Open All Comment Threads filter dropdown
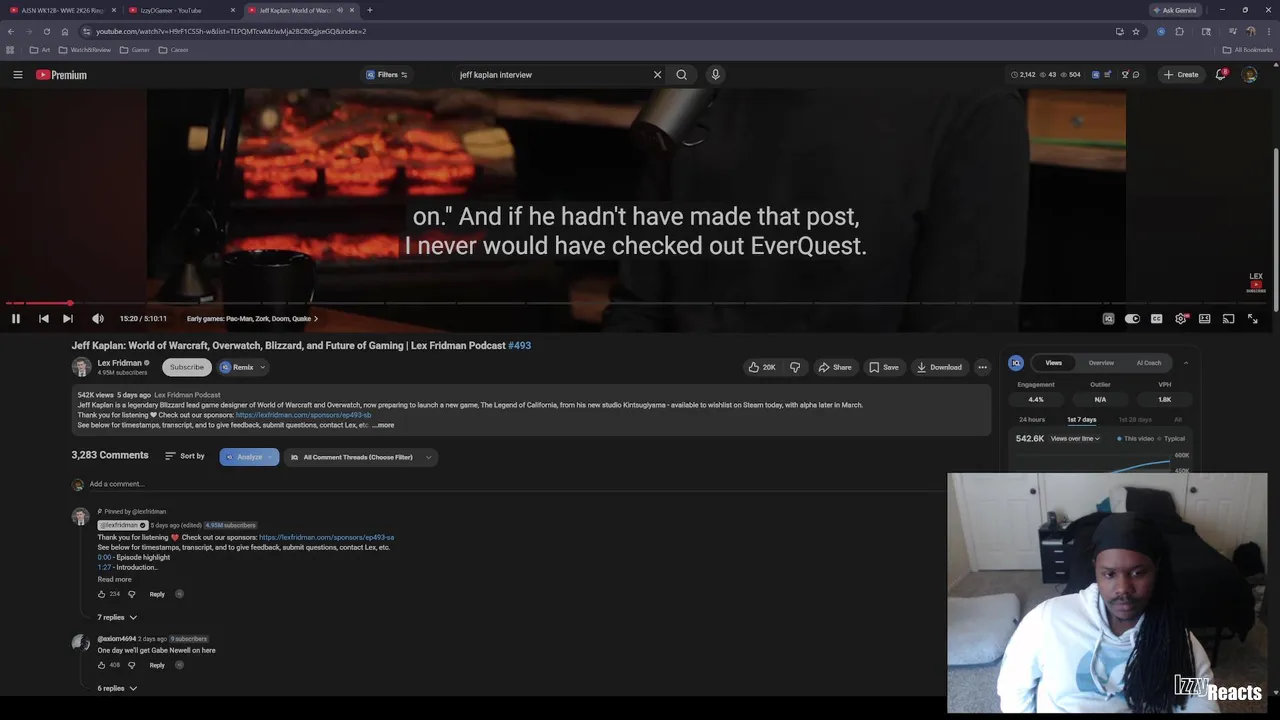Screen dimensions: 1280x720 tap(361, 457)
